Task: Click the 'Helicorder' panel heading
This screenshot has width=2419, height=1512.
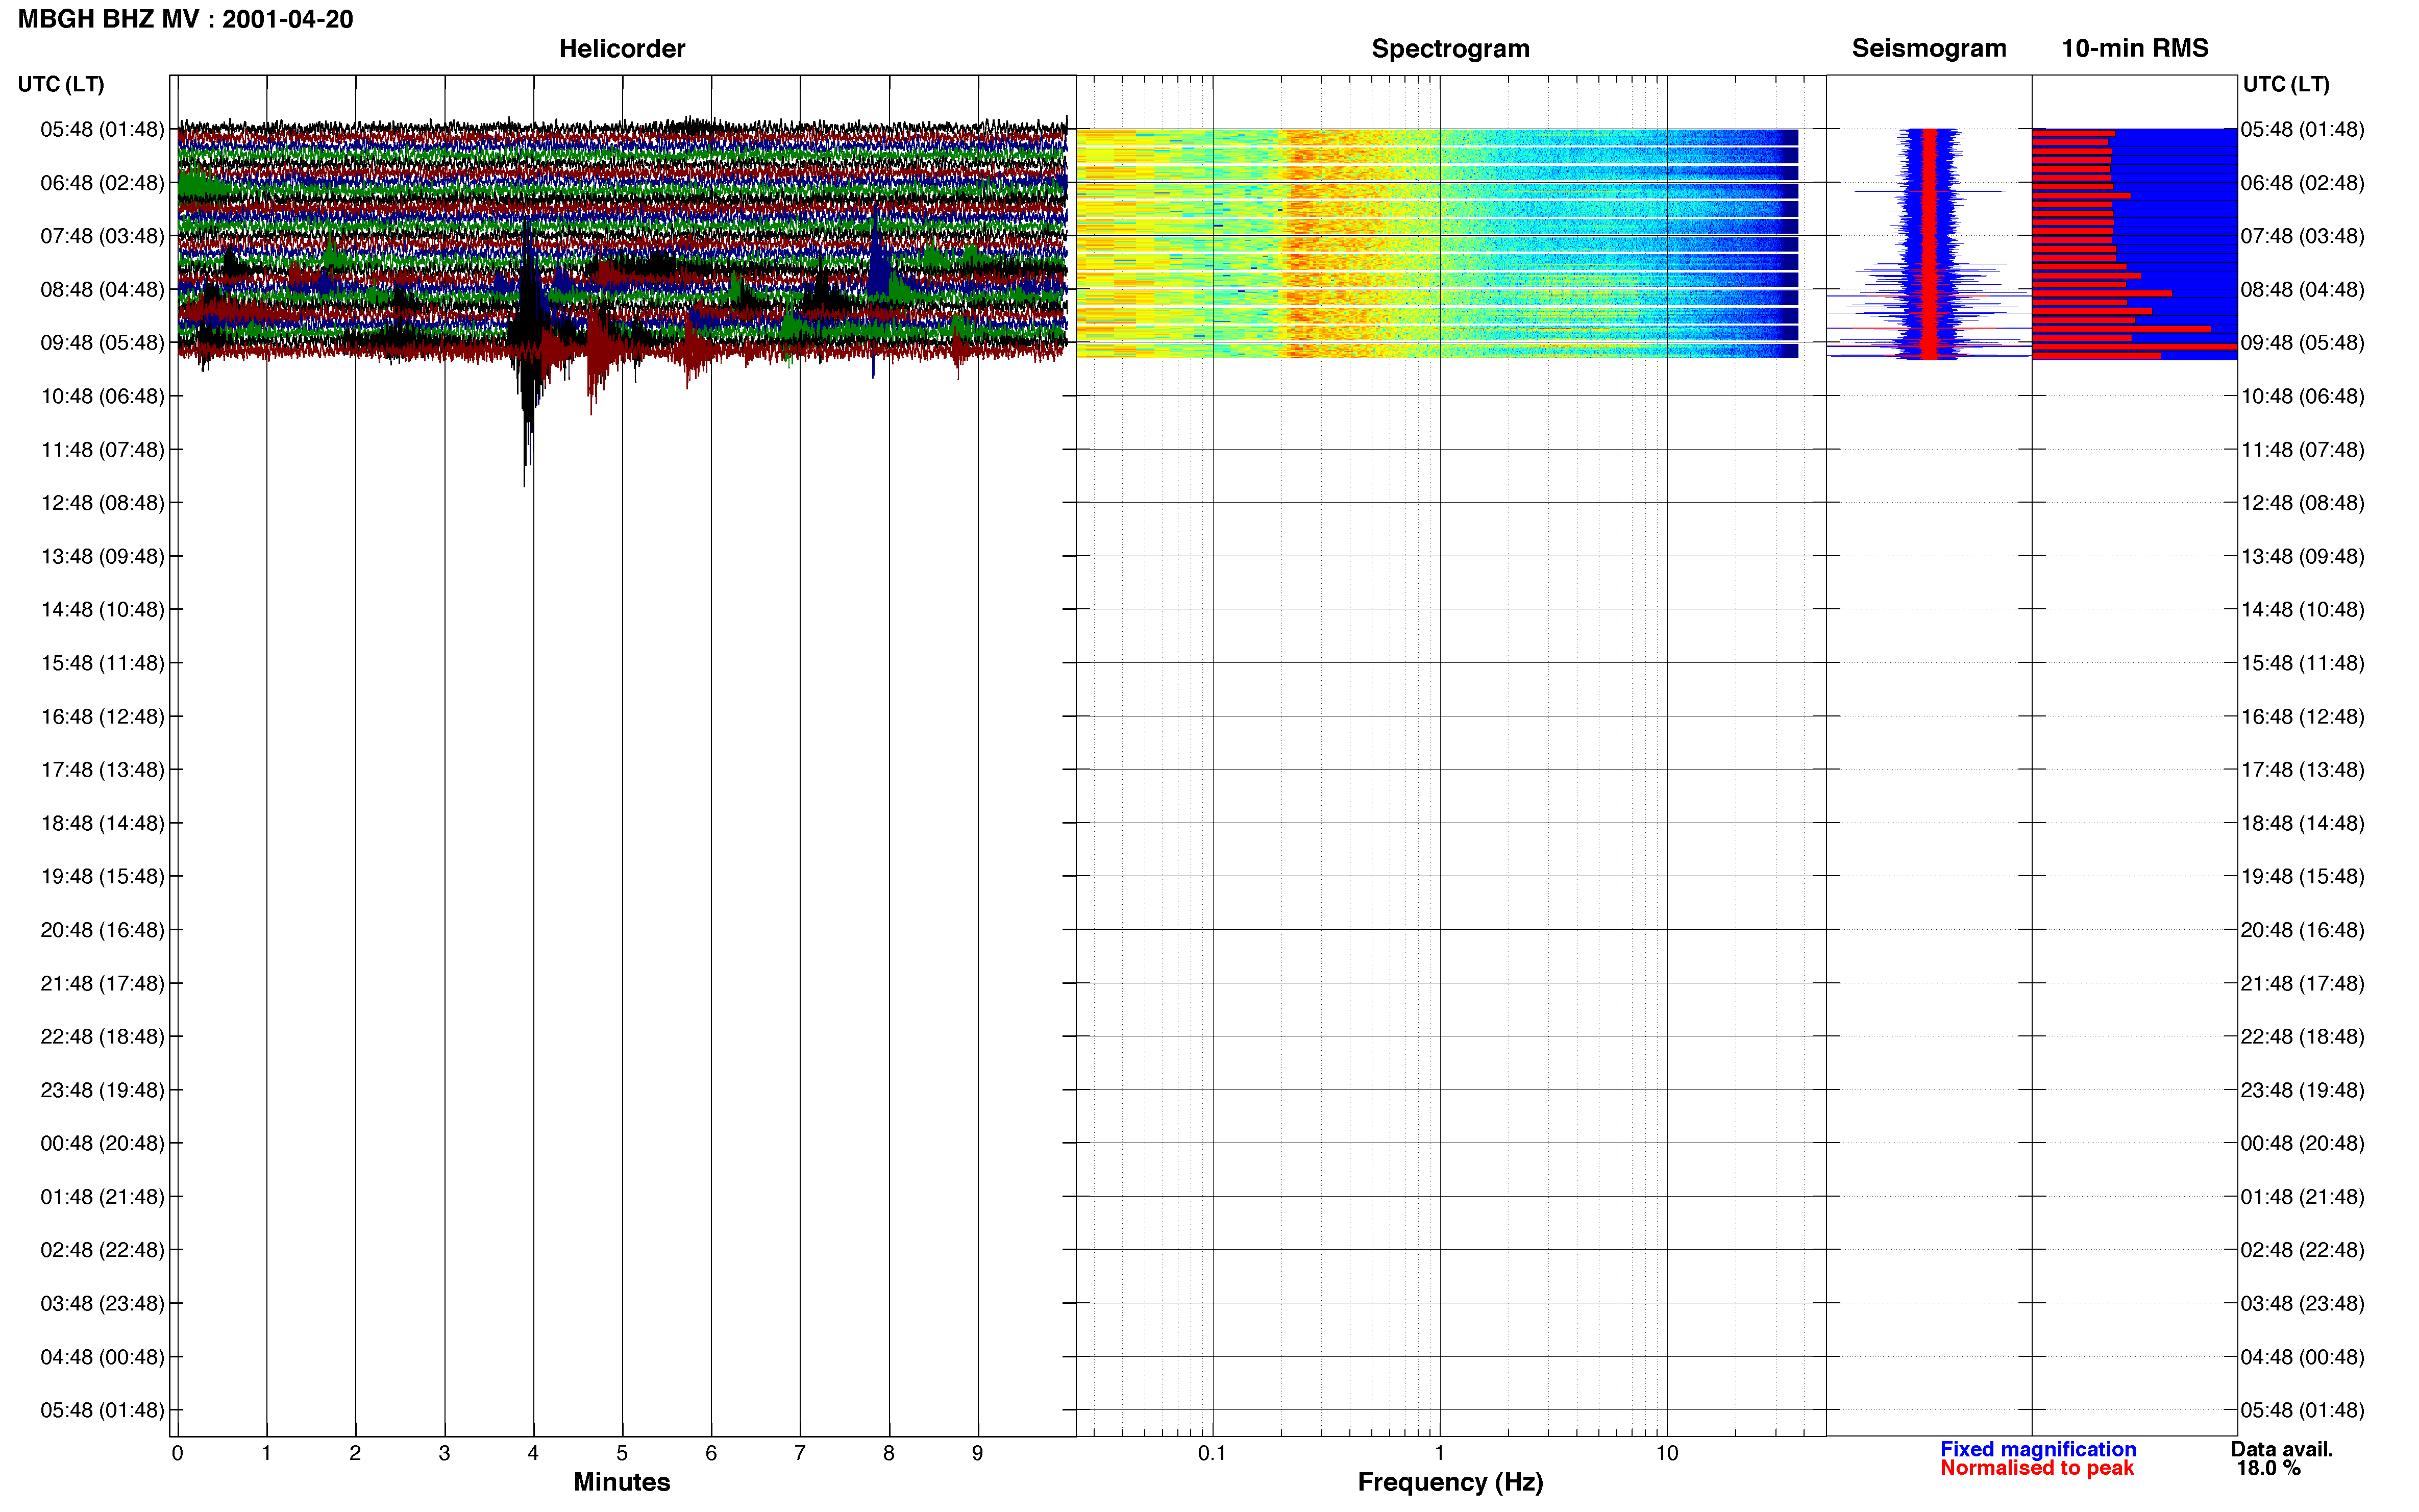Action: coord(622,49)
